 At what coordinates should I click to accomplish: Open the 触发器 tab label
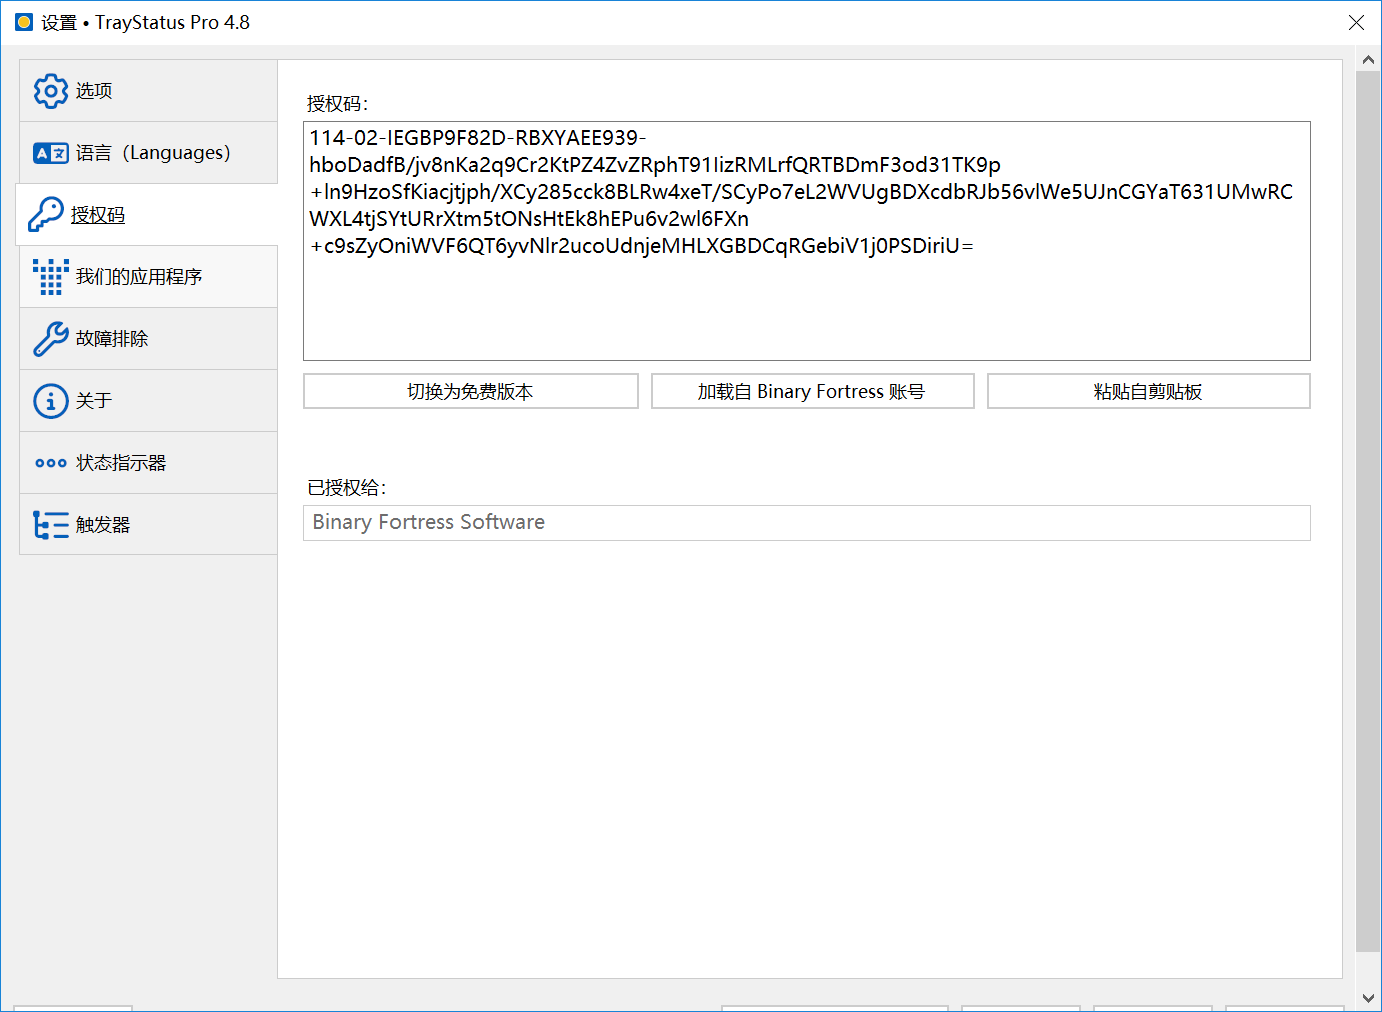tap(103, 525)
